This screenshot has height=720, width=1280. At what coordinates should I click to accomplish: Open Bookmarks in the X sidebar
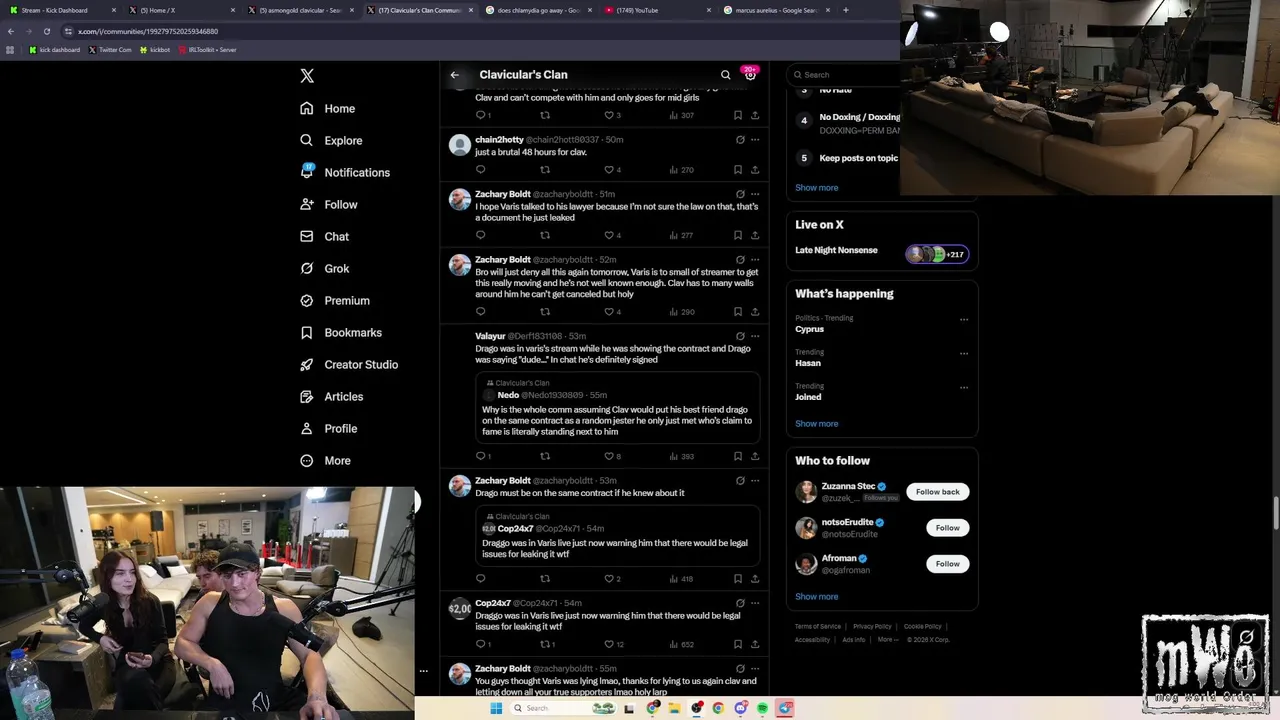click(341, 332)
